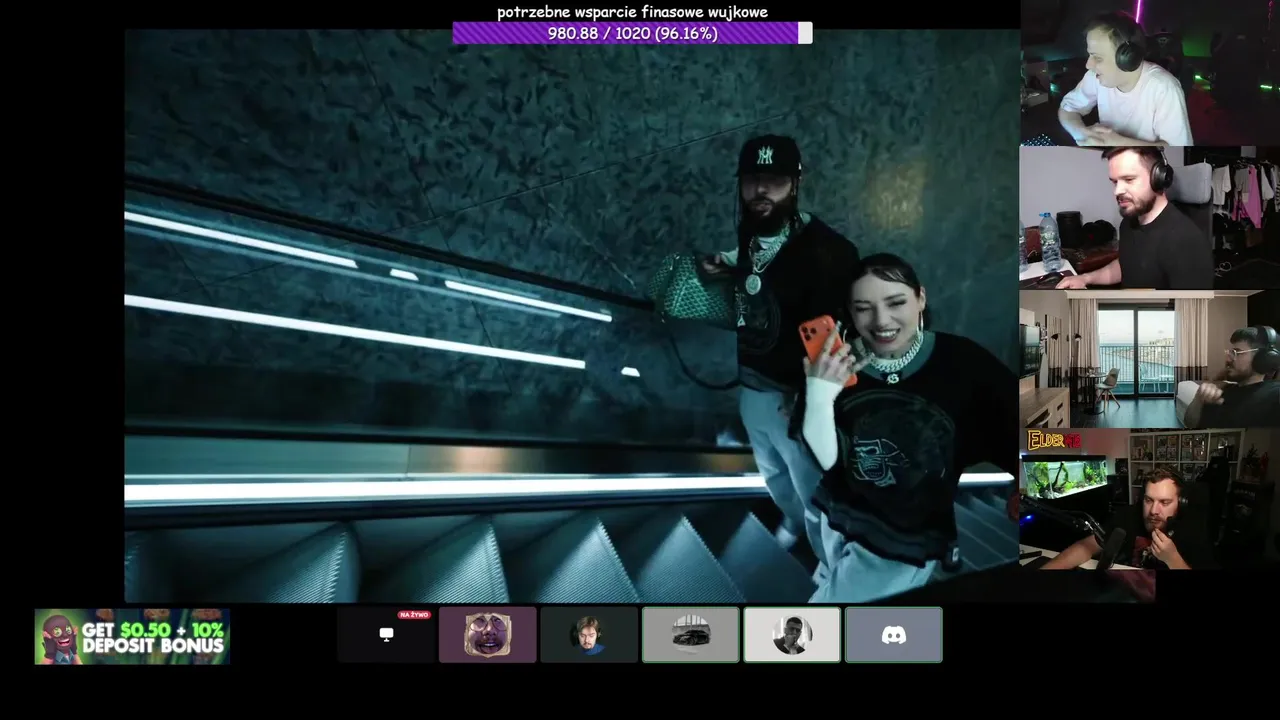Click the main music video stream area

click(x=572, y=315)
